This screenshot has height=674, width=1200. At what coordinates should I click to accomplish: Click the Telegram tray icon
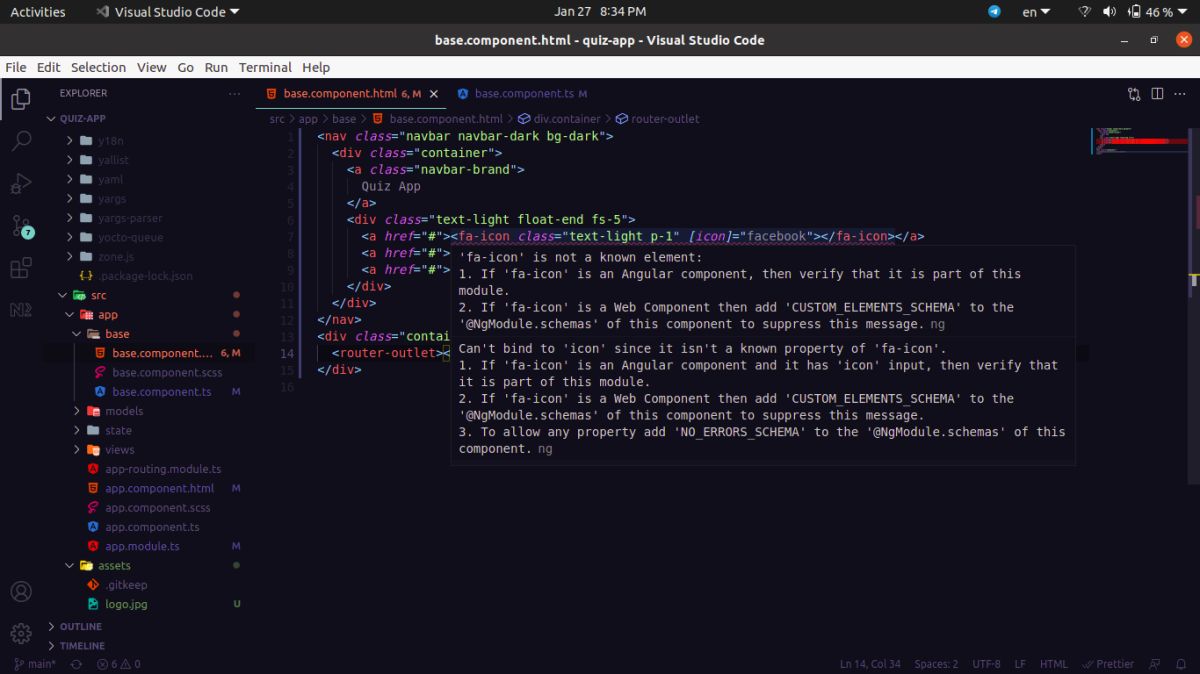pos(994,12)
